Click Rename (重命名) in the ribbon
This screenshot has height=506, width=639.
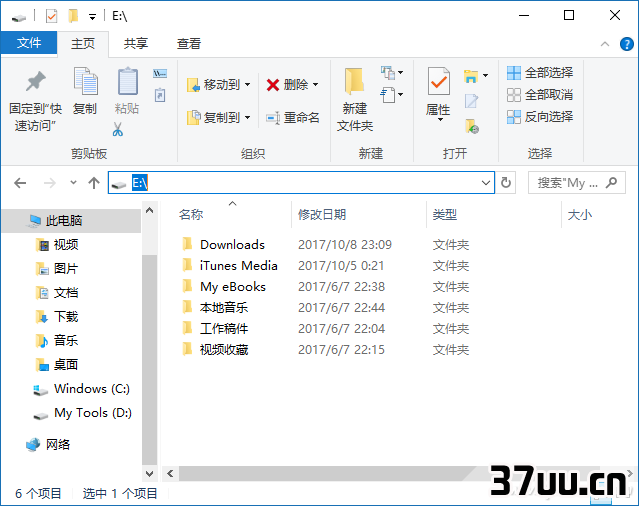click(293, 118)
